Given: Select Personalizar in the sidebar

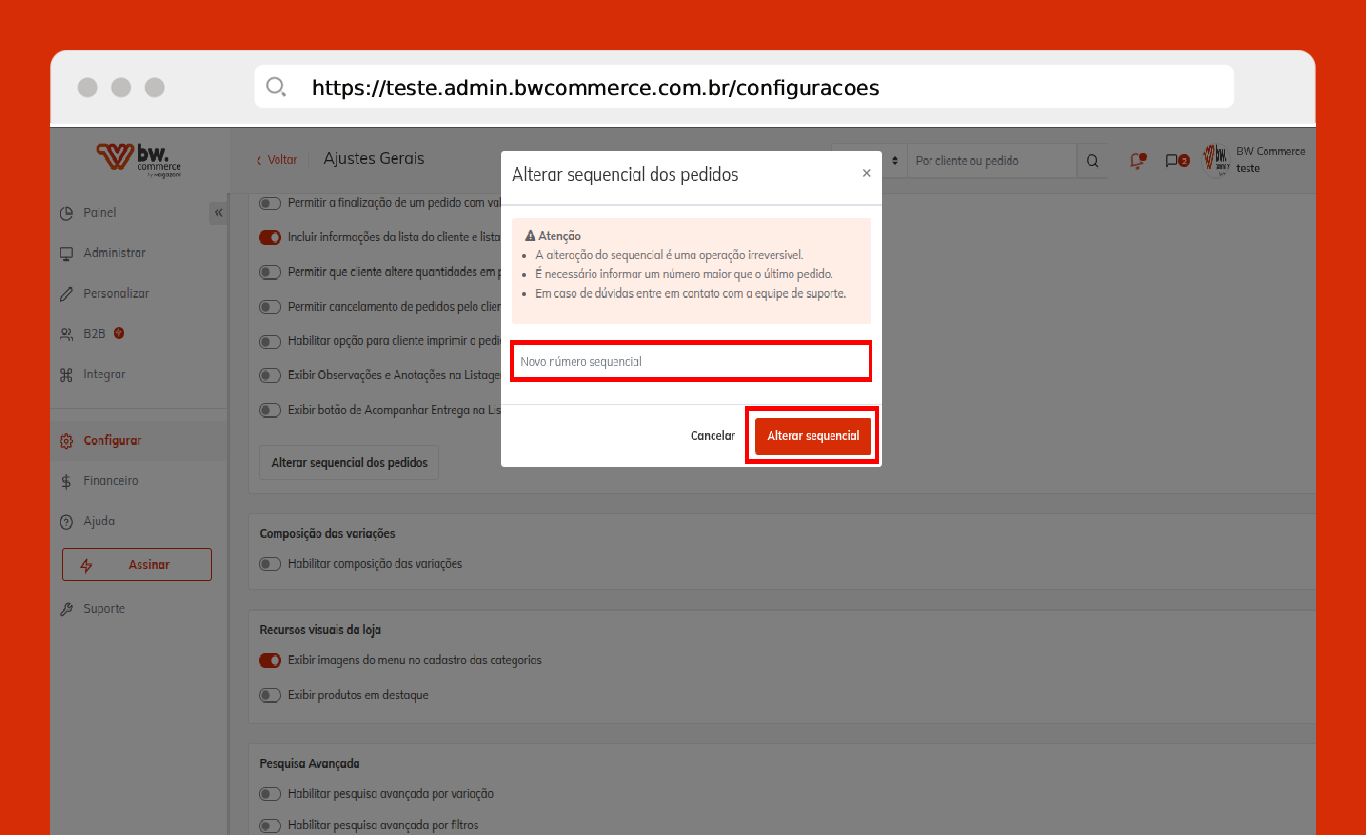Looking at the screenshot, I should 116,294.
